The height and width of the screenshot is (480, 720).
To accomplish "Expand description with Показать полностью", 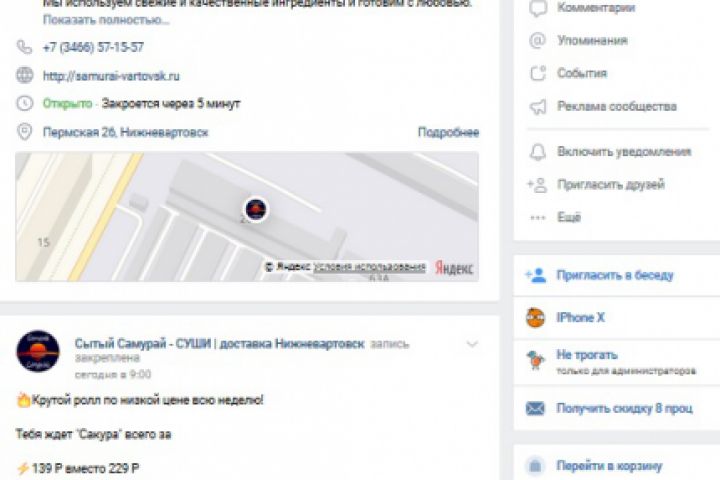I will [x=106, y=20].
